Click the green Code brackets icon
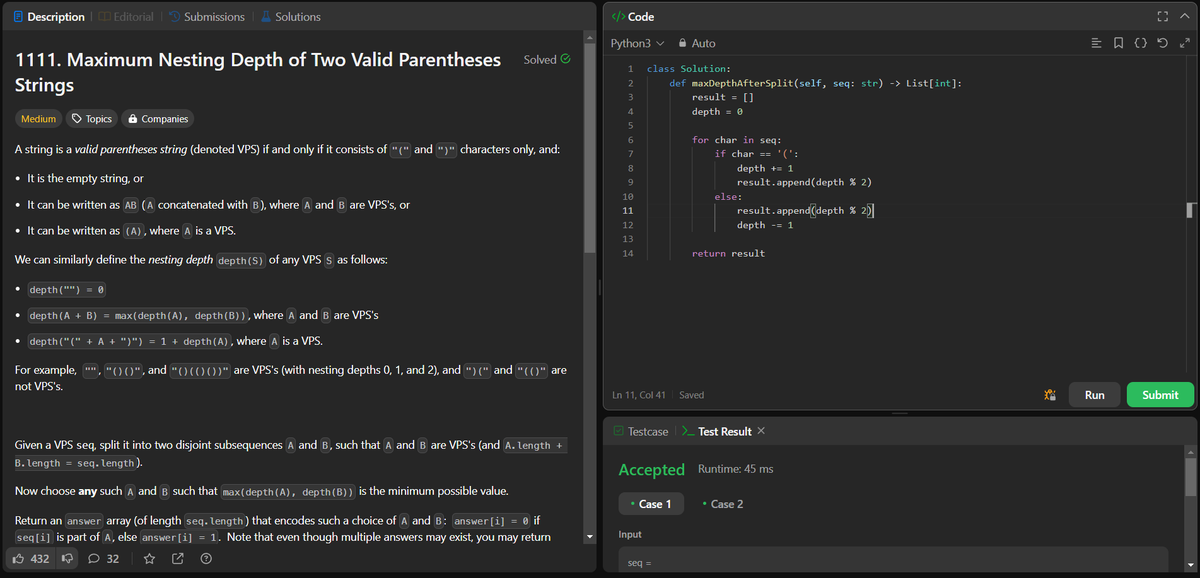This screenshot has height=578, width=1200. (x=617, y=17)
